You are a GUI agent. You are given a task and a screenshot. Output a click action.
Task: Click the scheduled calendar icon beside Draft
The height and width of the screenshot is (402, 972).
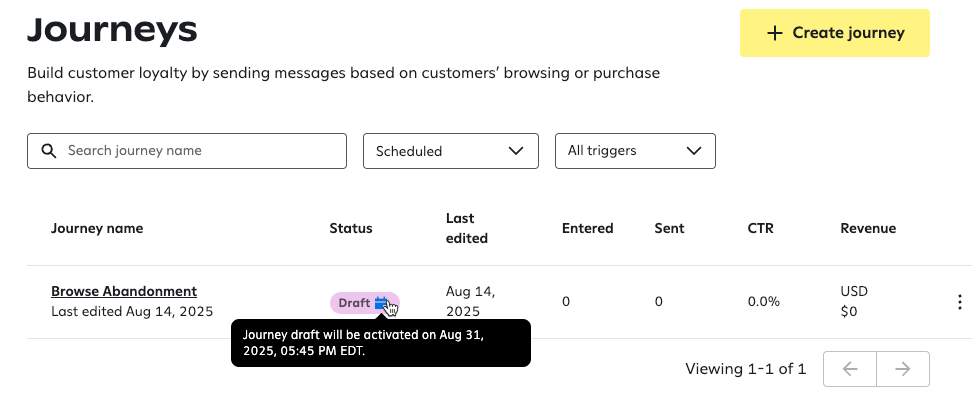tap(381, 303)
